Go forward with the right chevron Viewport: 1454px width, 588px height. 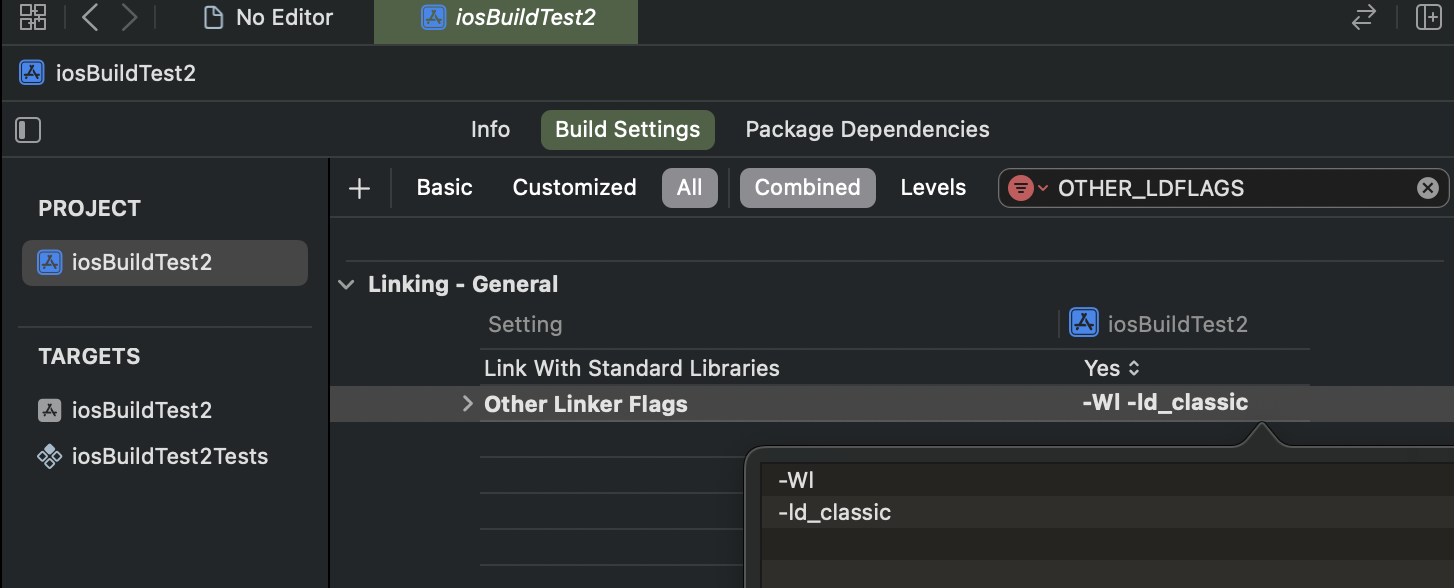[x=129, y=17]
